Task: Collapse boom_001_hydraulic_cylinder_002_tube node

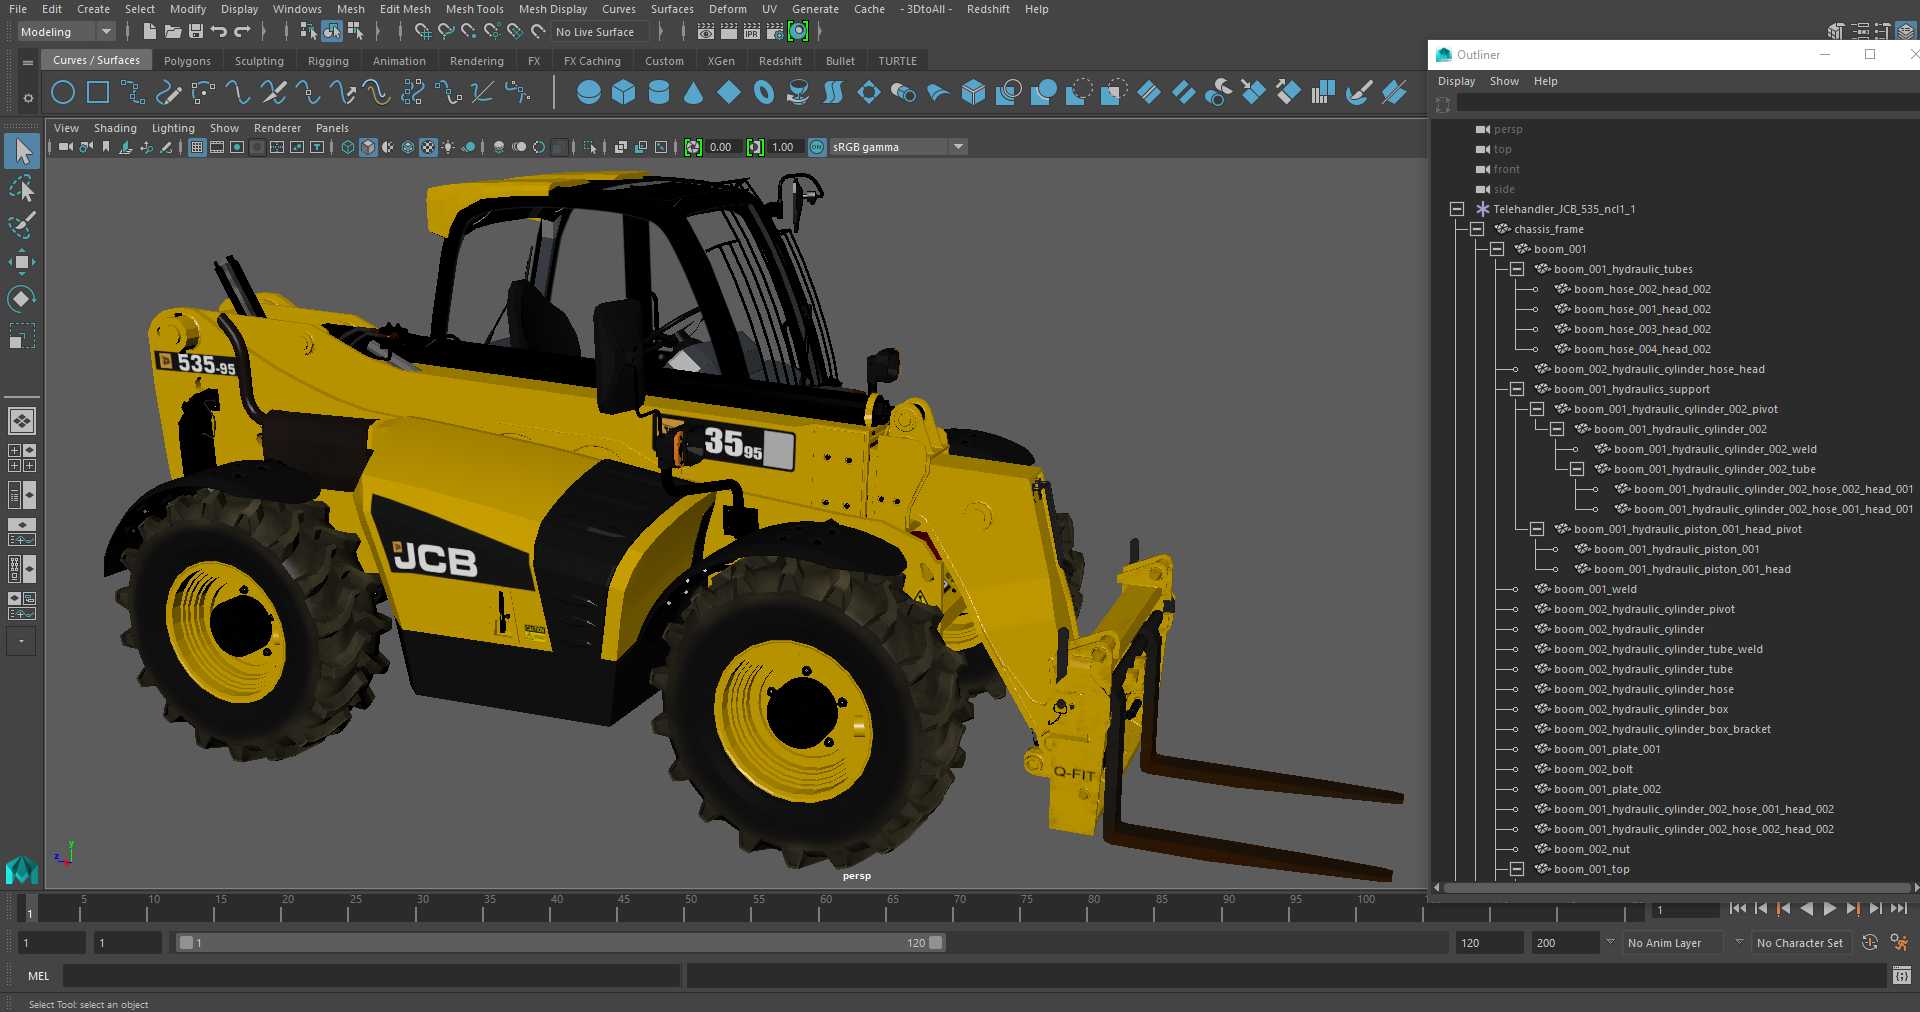Action: pyautogui.click(x=1577, y=469)
